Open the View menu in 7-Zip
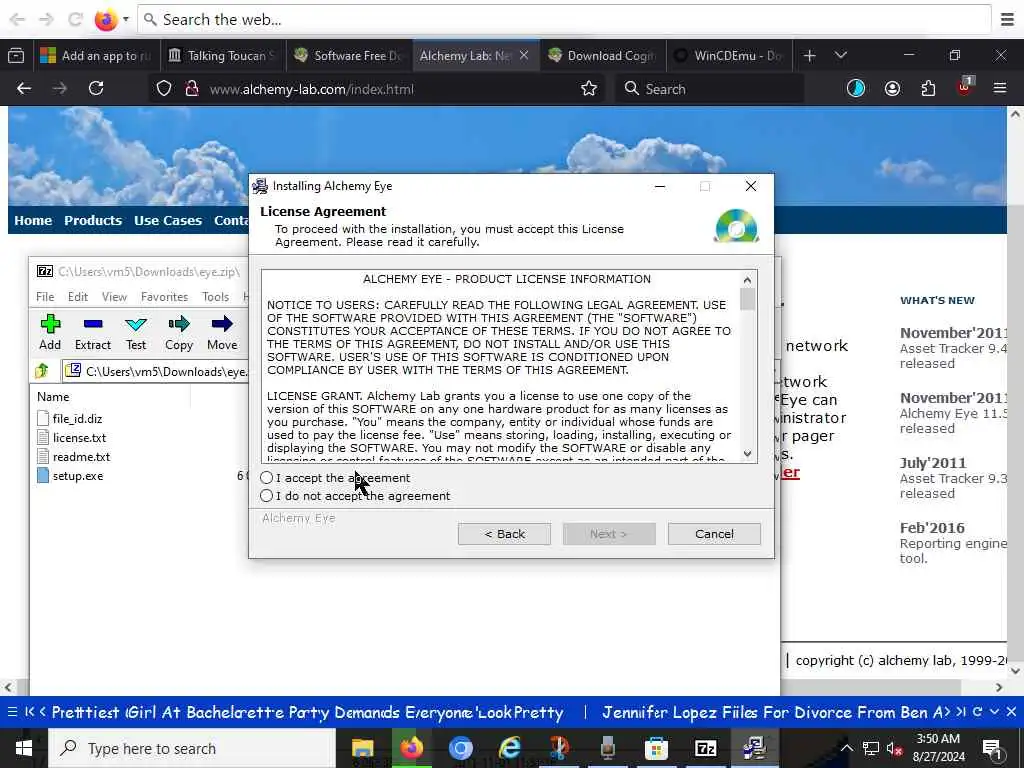Image resolution: width=1024 pixels, height=768 pixels. tap(114, 296)
